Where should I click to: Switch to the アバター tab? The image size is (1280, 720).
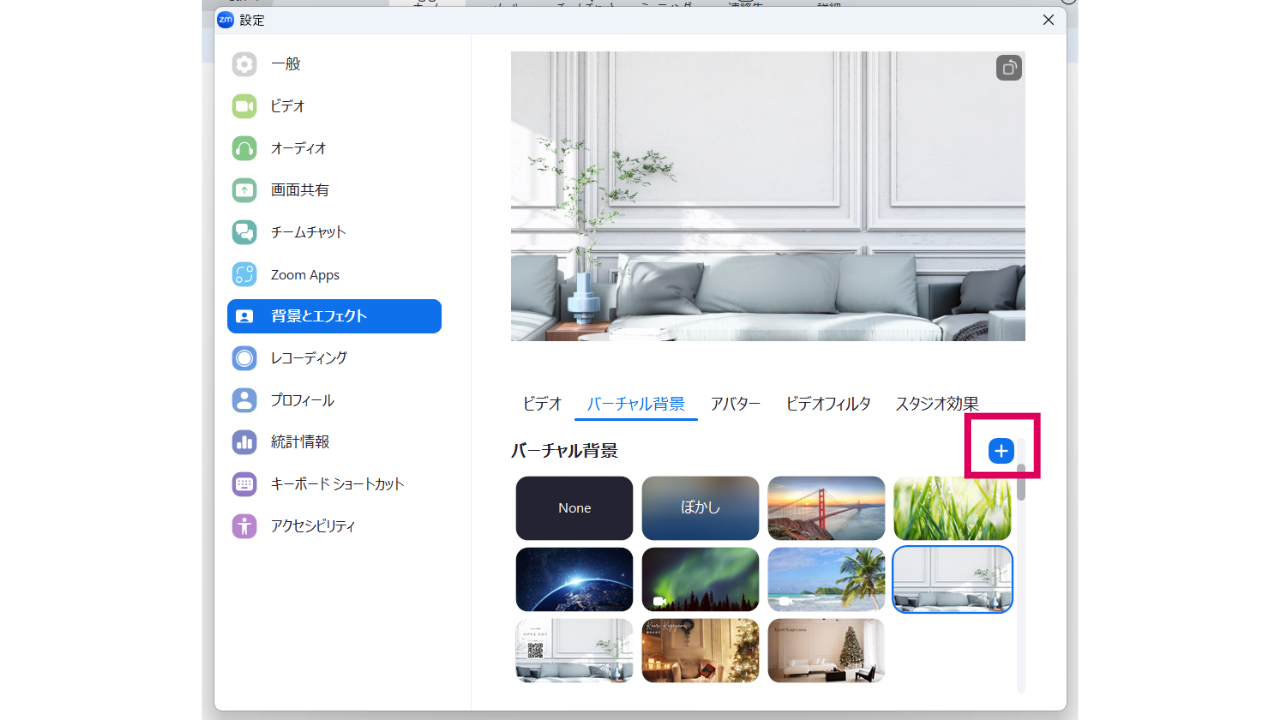(x=735, y=404)
